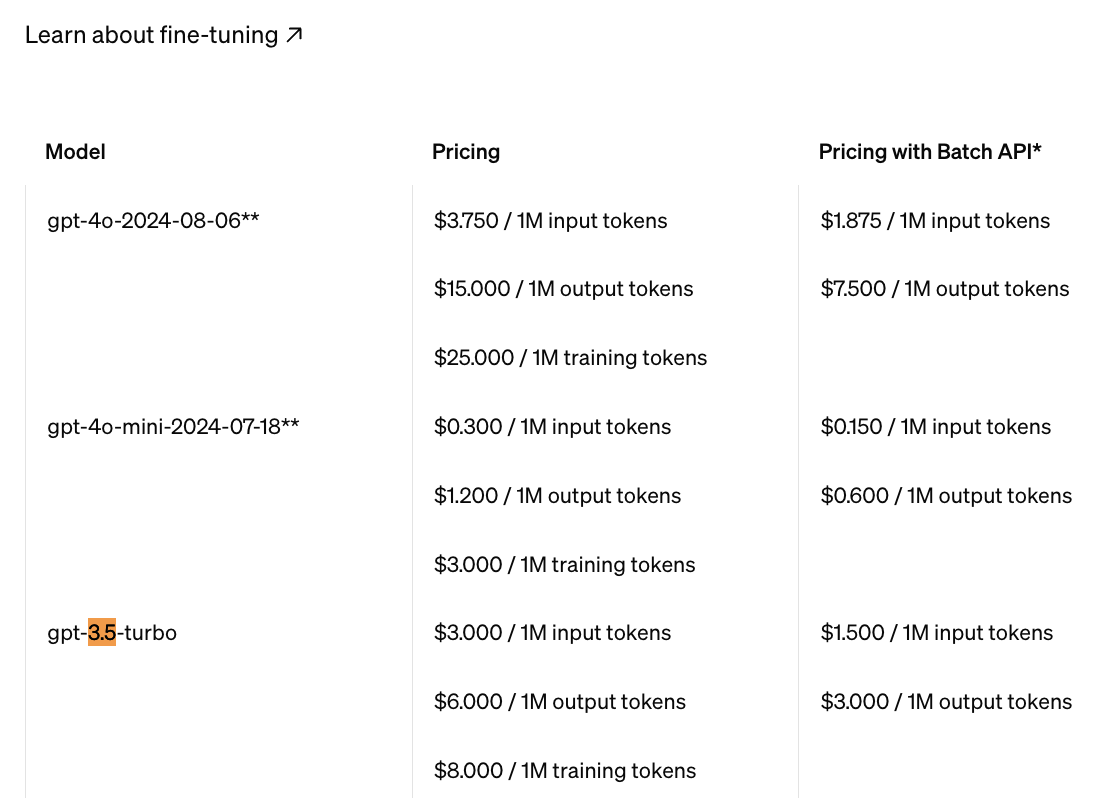
Task: Select the Pricing with Batch API* header
Action: [x=930, y=152]
